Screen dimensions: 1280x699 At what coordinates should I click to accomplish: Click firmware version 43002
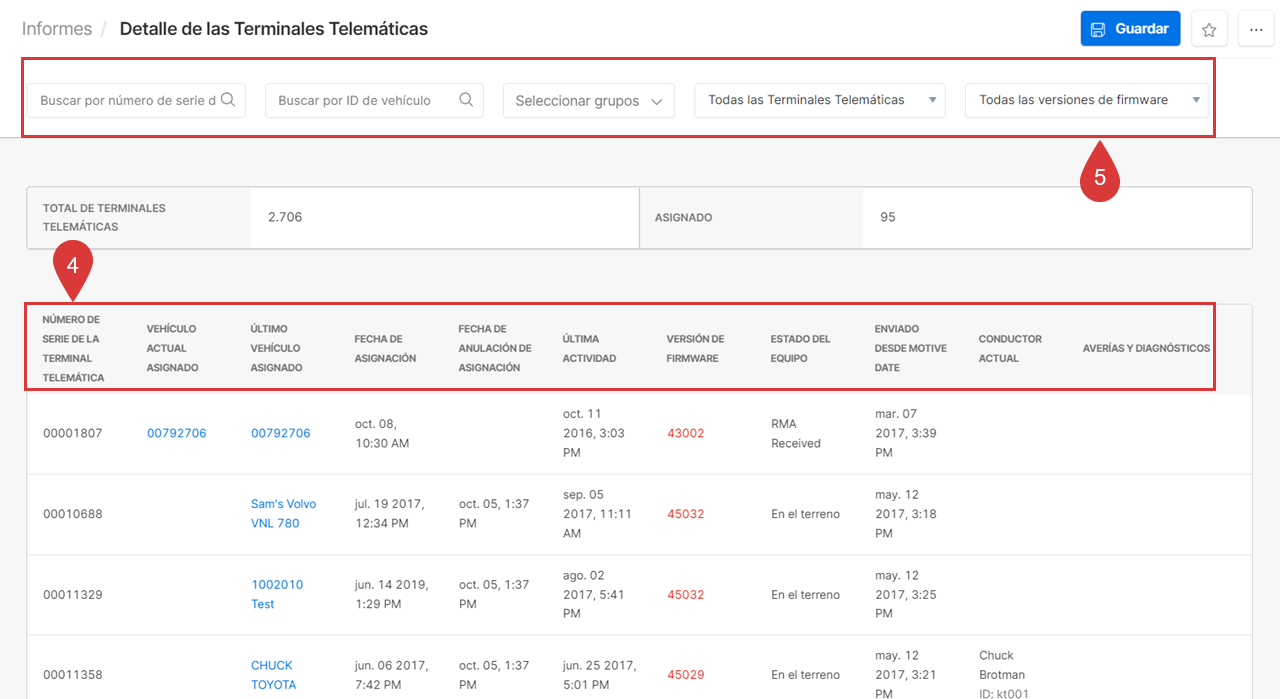pos(686,433)
